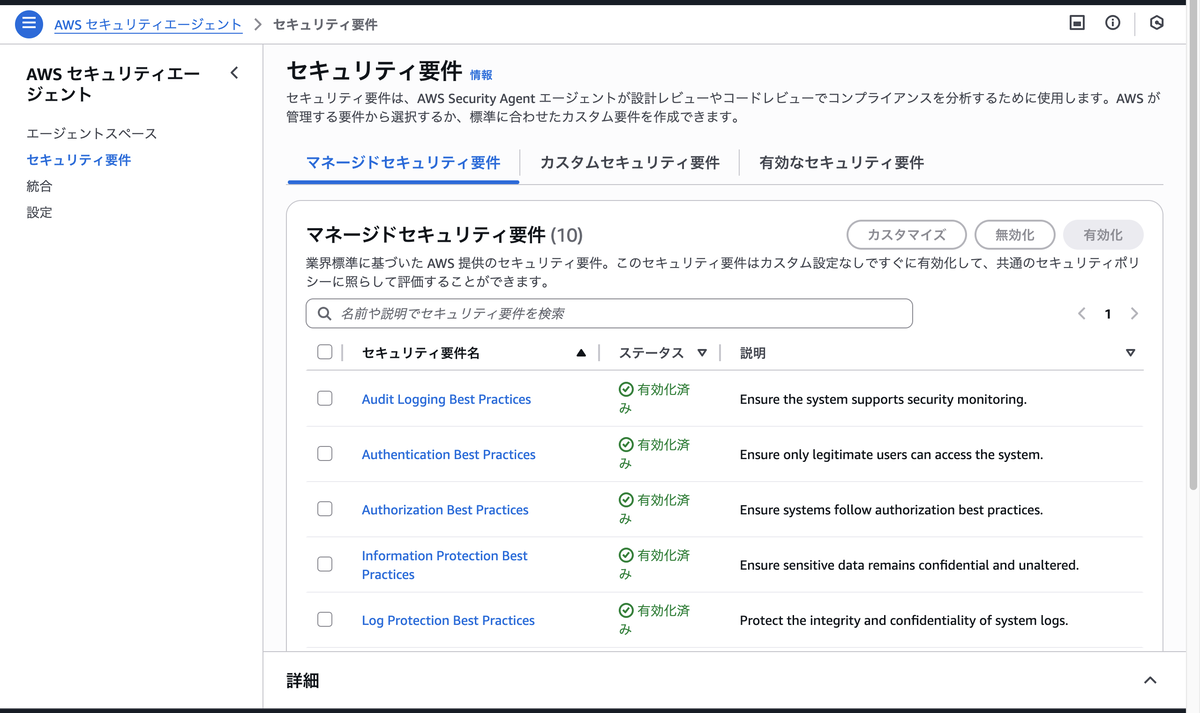Click セキュリティ要件名 column header
The height and width of the screenshot is (713, 1200).
pyautogui.click(x=421, y=353)
